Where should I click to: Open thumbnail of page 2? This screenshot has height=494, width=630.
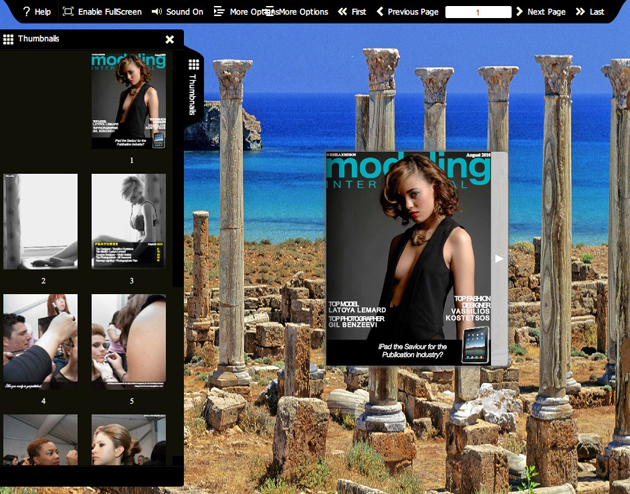coord(41,221)
